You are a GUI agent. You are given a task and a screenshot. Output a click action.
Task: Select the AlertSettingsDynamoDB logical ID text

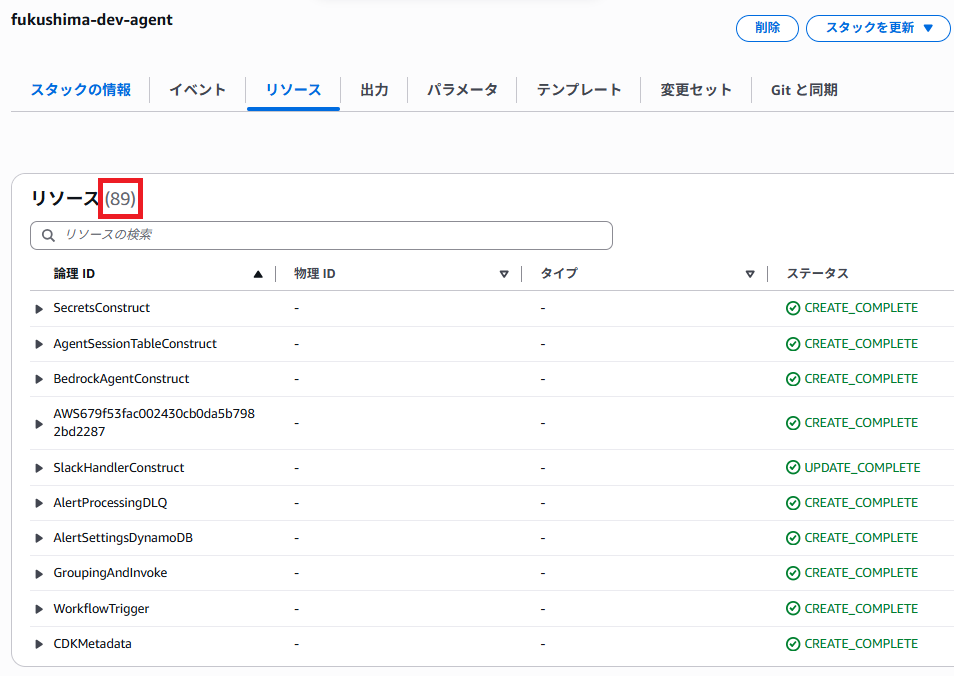click(x=123, y=538)
